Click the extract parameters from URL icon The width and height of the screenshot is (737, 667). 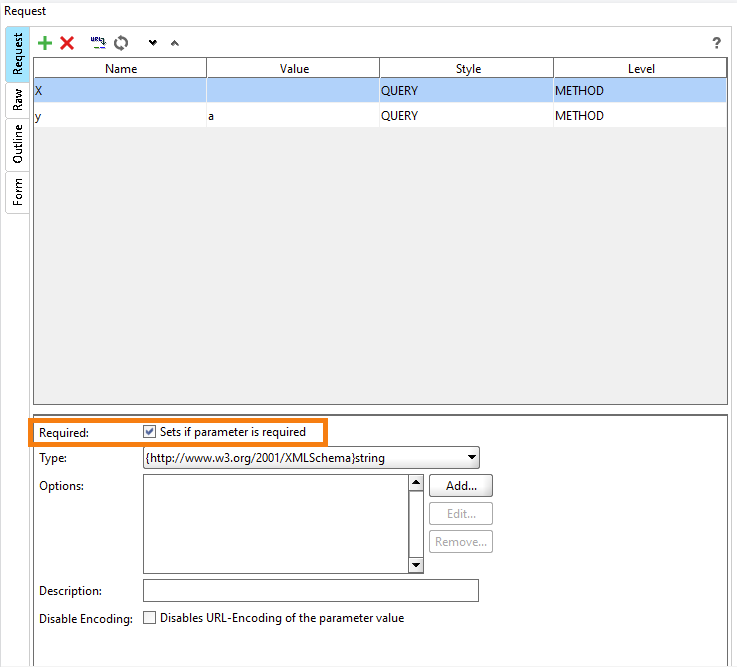point(98,42)
